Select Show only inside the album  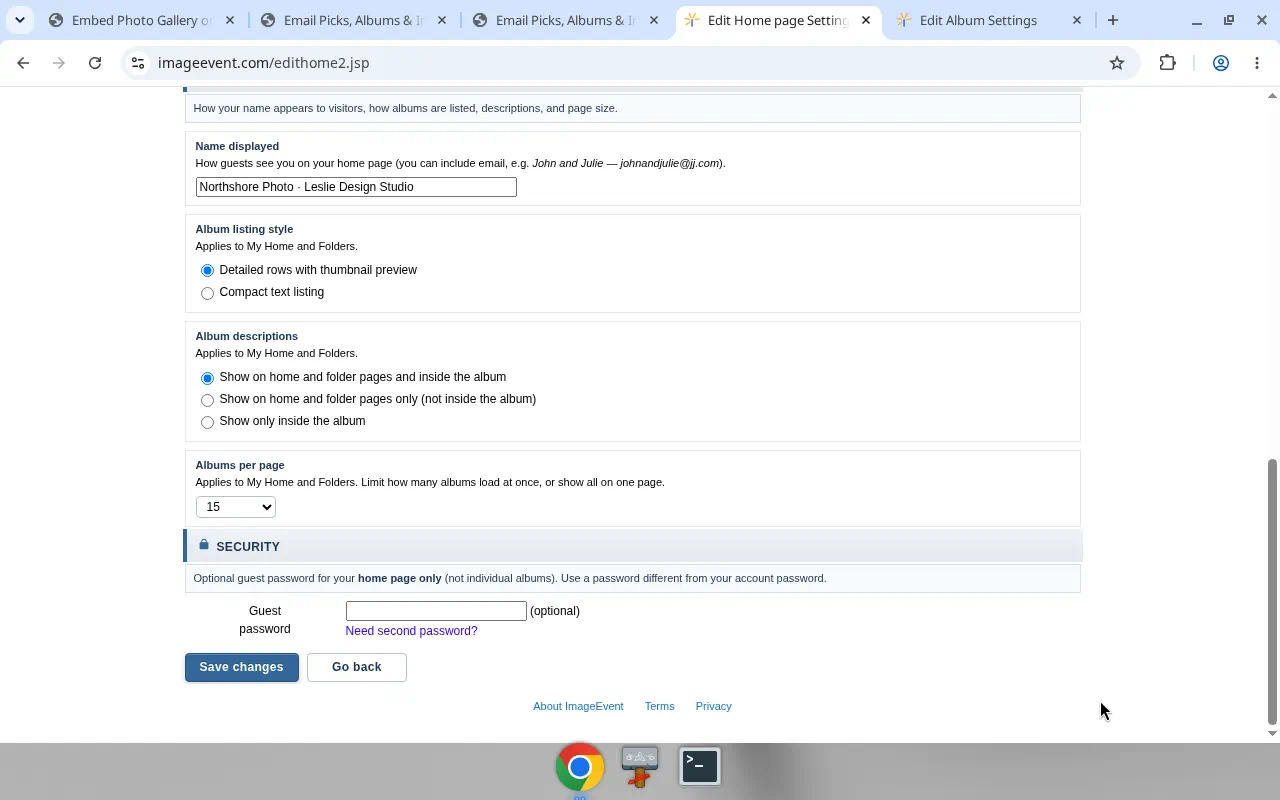207,422
